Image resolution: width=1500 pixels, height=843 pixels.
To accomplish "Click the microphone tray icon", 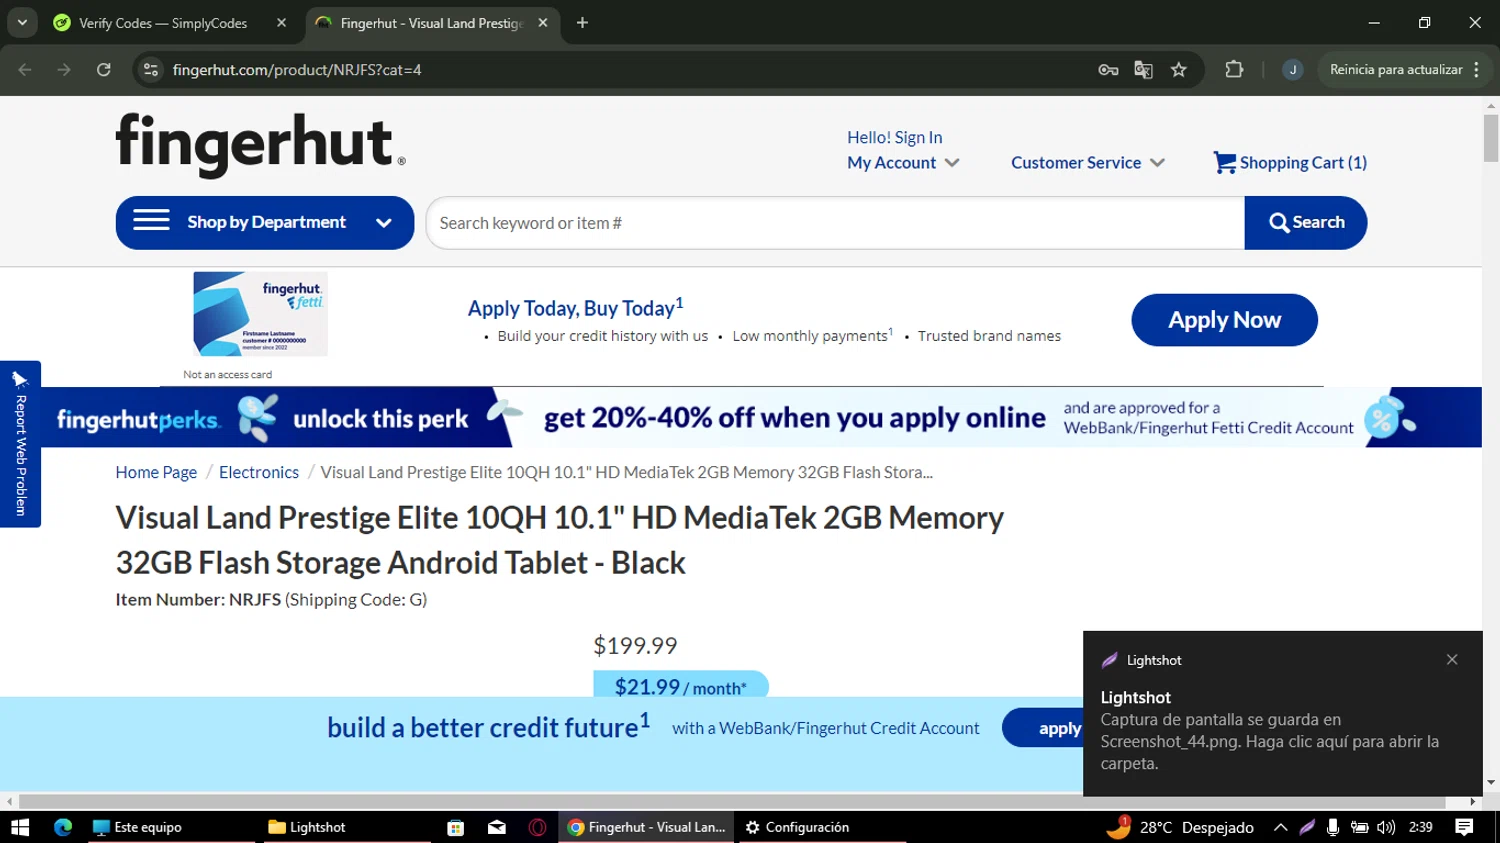I will (1333, 827).
